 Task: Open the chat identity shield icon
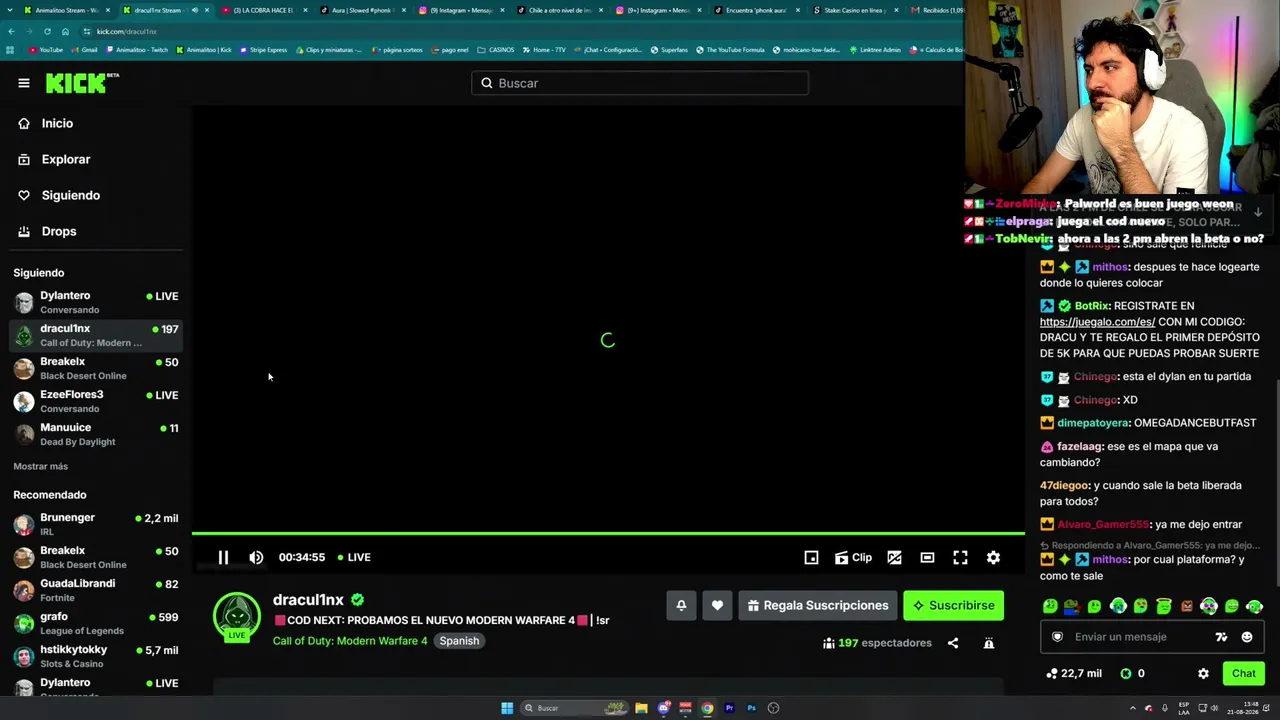point(1057,637)
